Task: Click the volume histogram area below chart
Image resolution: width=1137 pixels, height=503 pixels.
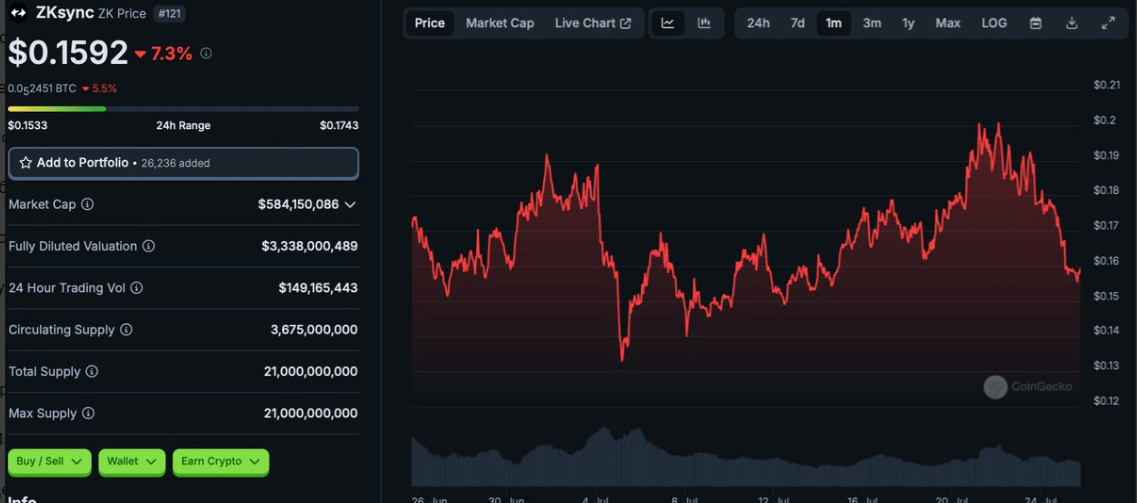Action: [745, 457]
